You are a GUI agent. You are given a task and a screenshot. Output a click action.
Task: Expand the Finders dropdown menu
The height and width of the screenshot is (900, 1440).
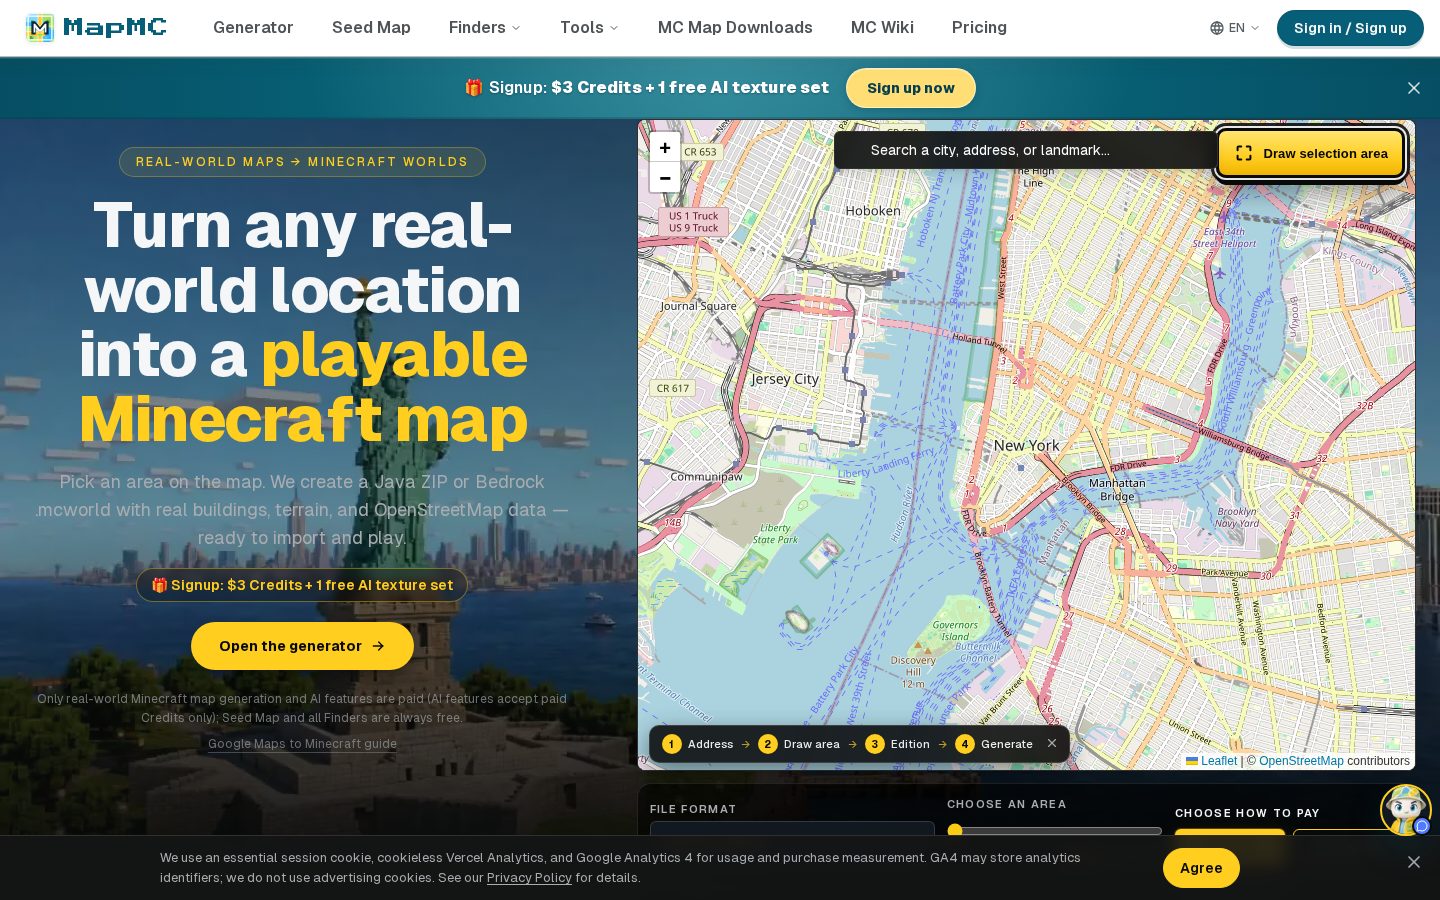[x=485, y=28]
